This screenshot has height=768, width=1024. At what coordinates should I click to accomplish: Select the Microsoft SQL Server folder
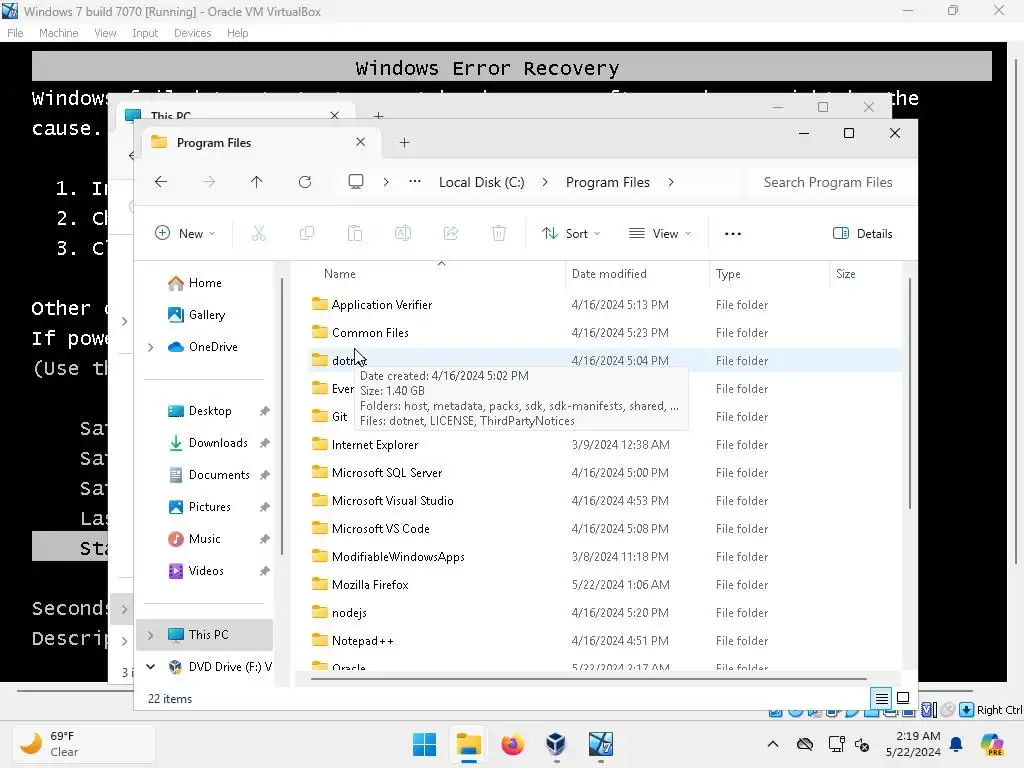(x=605, y=473)
